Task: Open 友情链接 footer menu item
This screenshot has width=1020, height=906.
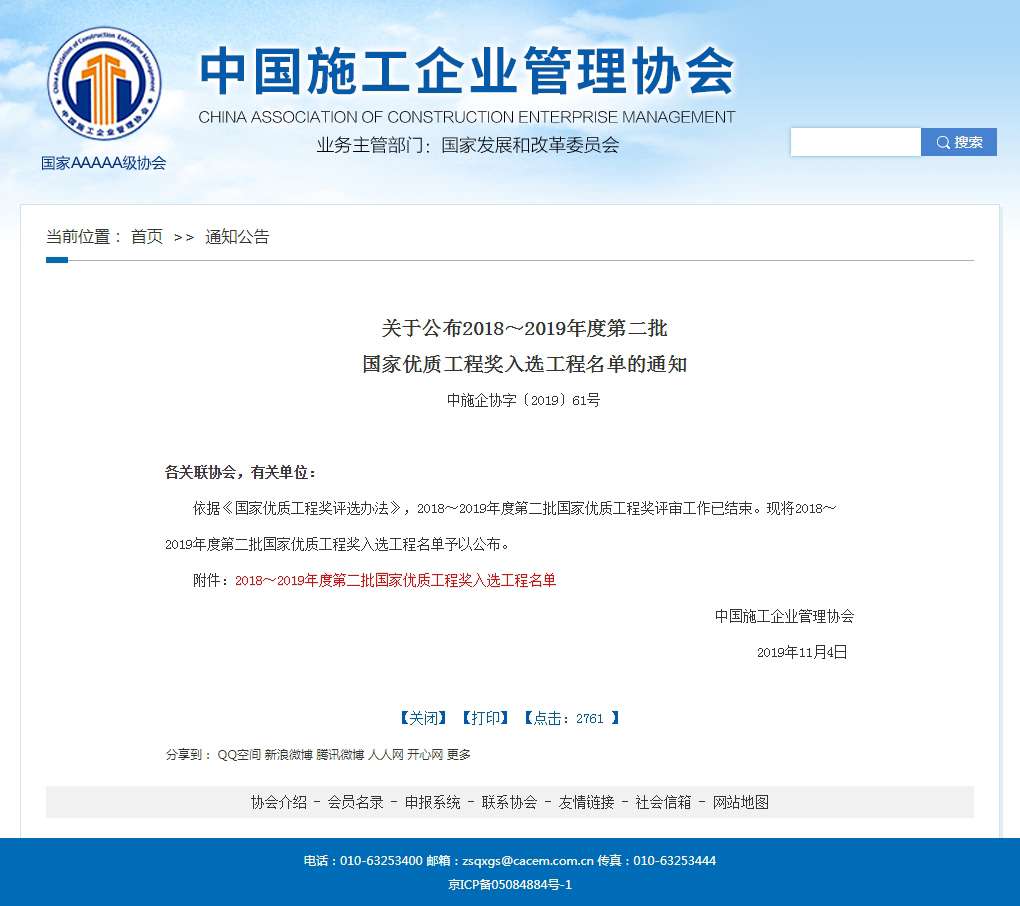Action: pos(587,802)
